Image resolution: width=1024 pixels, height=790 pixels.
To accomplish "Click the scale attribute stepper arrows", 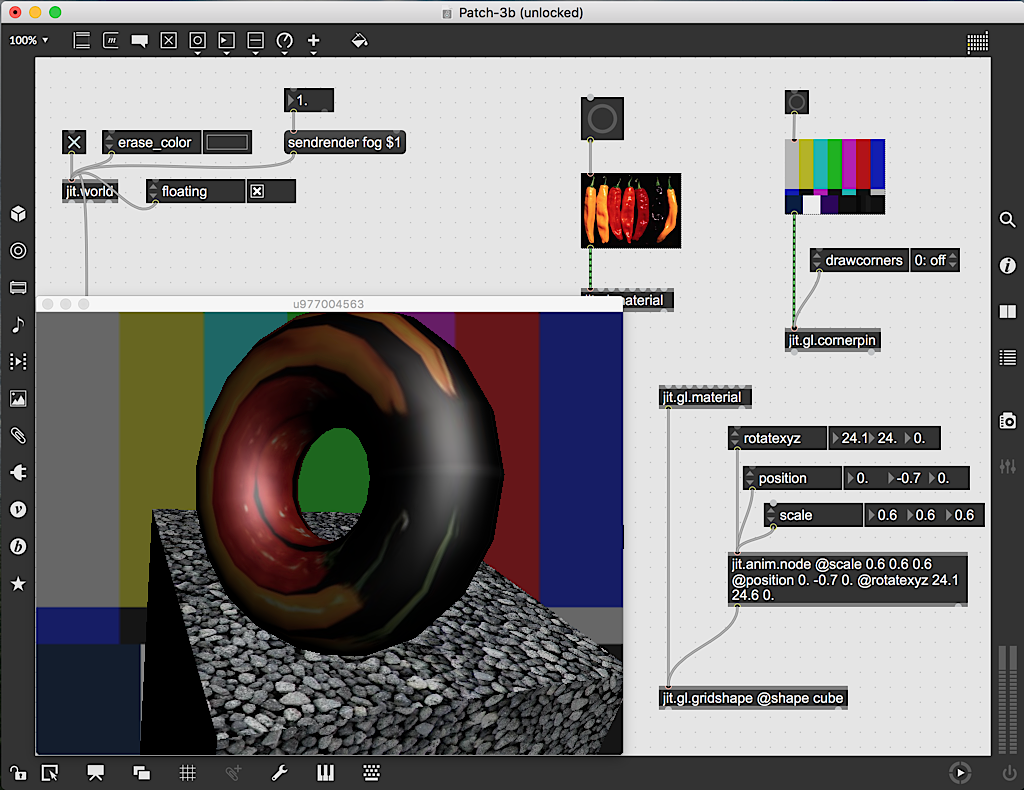I will click(x=771, y=515).
